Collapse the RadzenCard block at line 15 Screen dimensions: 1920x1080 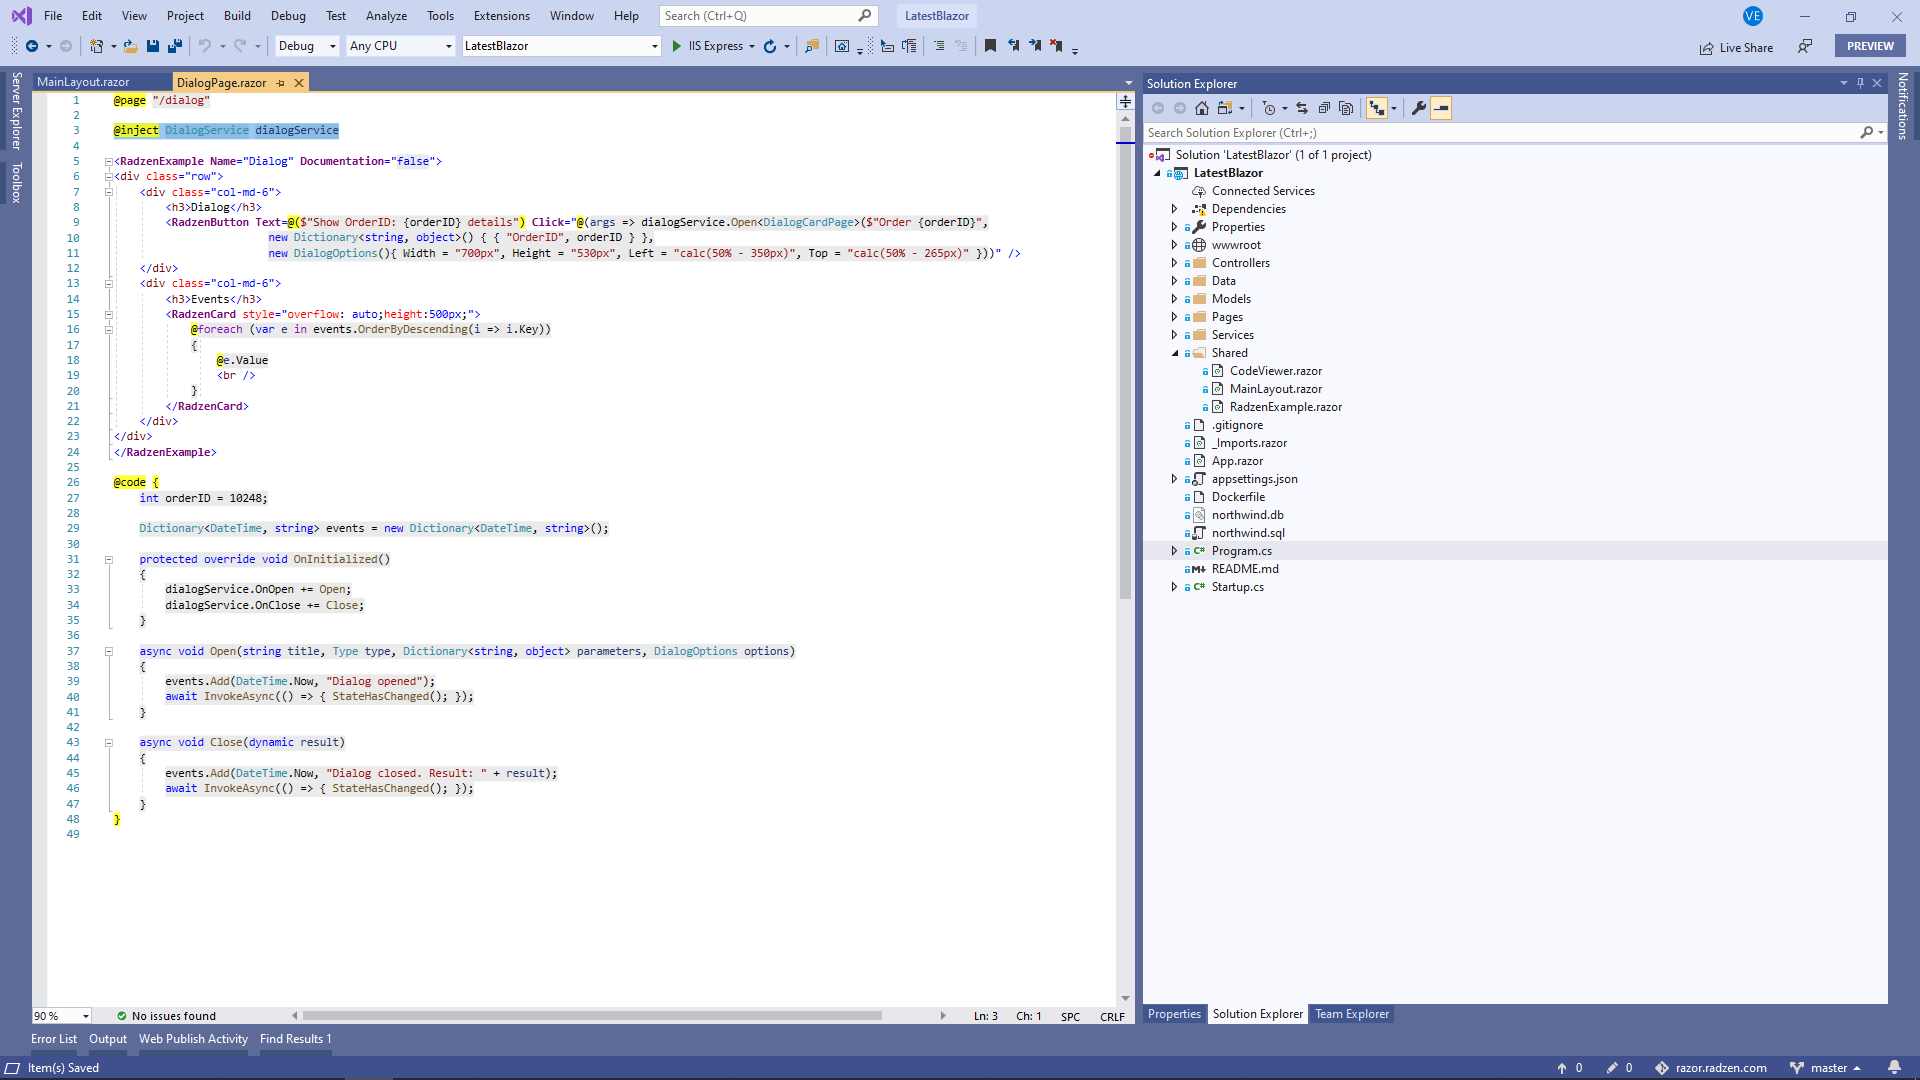109,314
